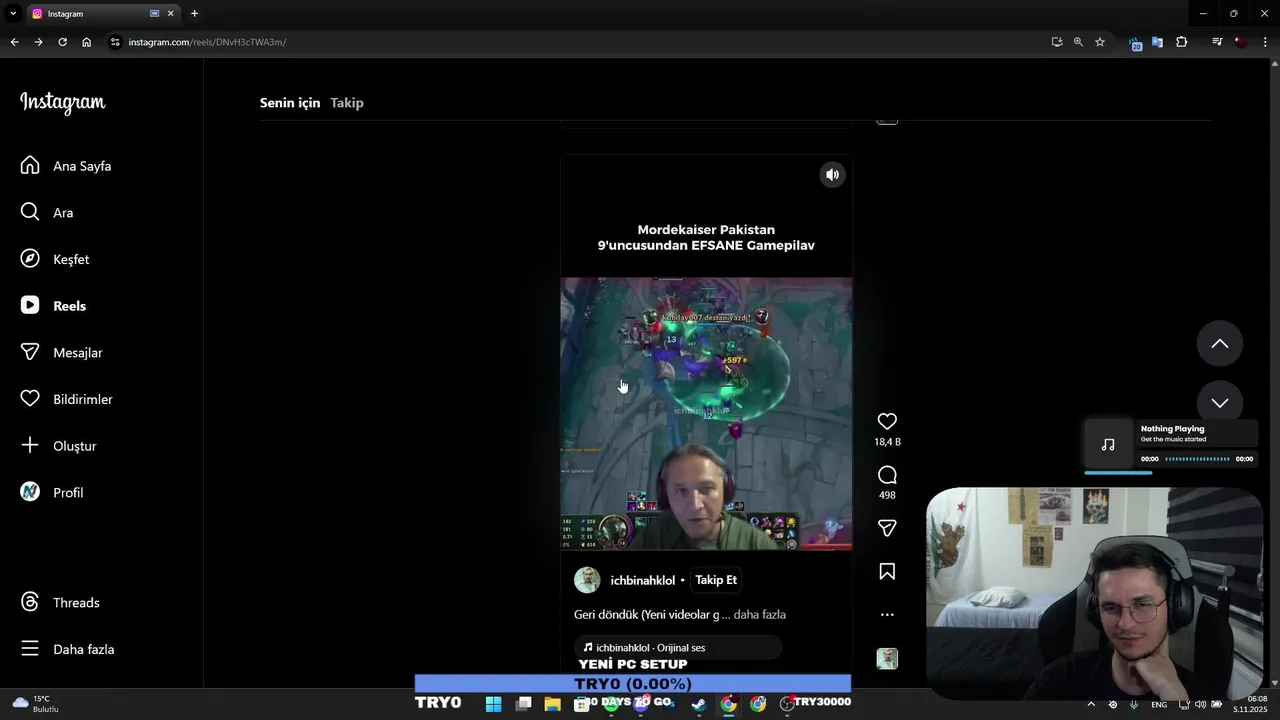
Task: Open media control music-list icon
Action: tap(1217, 42)
